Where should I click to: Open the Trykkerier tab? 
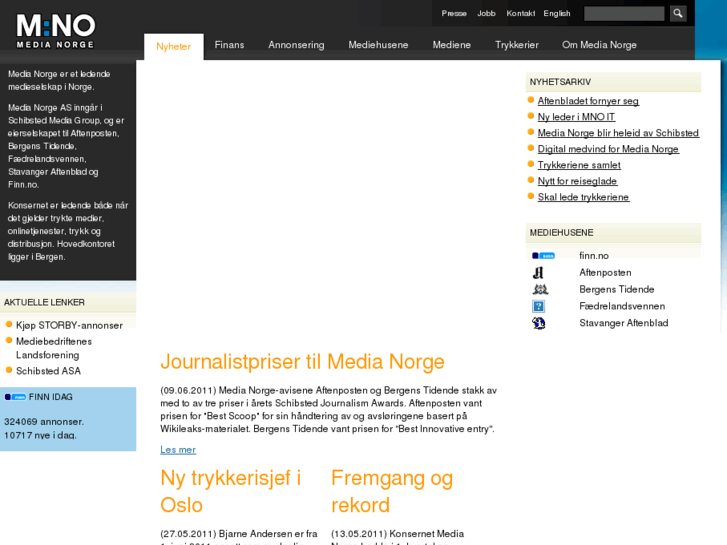pos(517,45)
